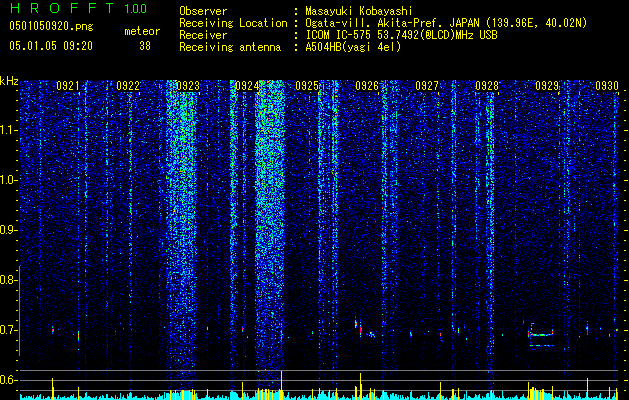Click the Observer field label

coord(203,11)
